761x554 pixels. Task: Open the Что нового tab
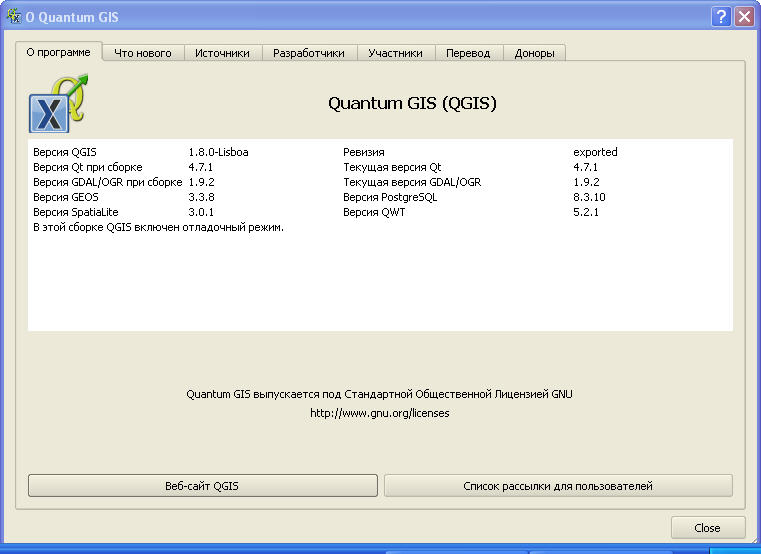pos(143,53)
